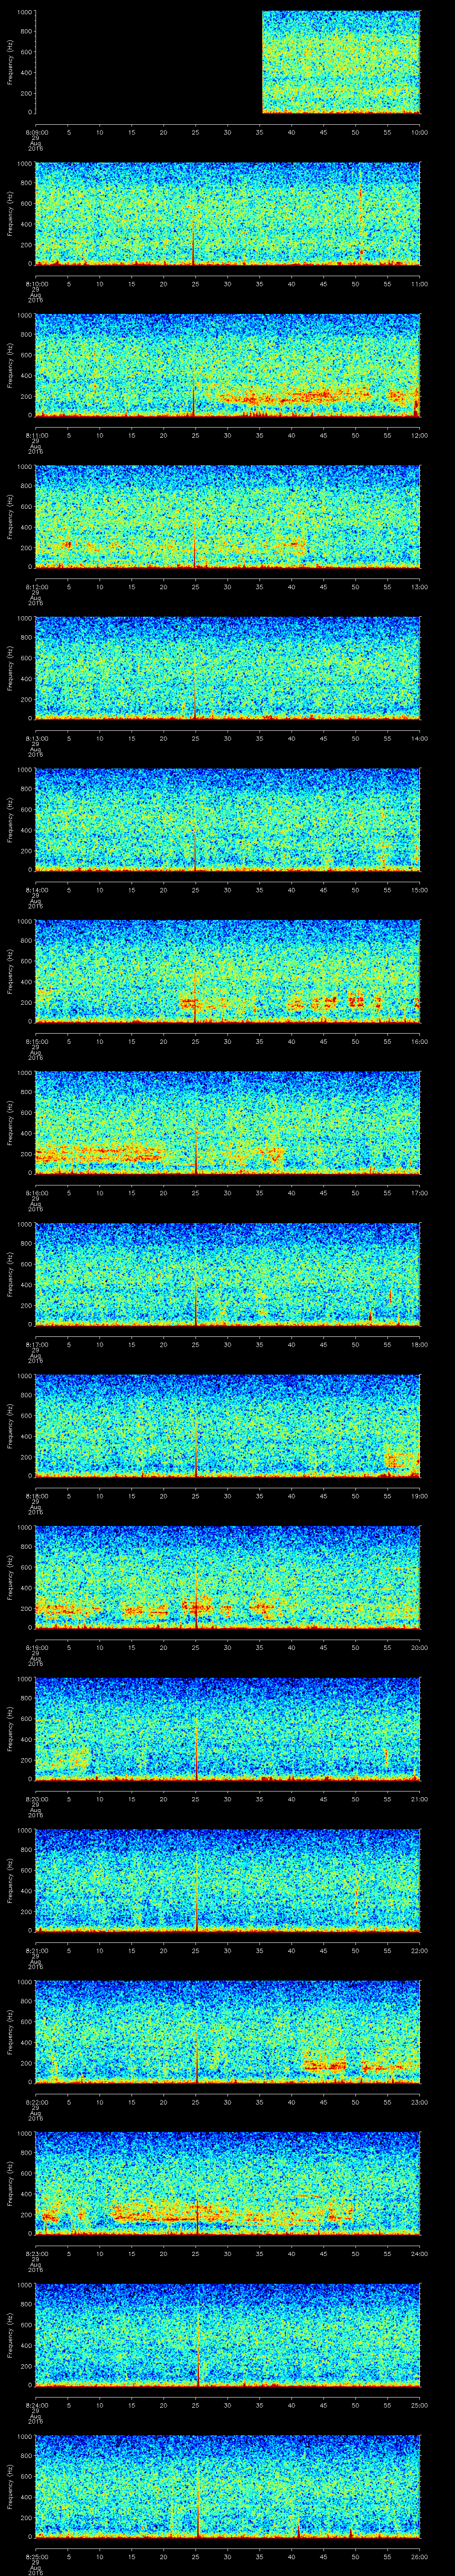Open the 8:24:00 spectrogram plot

(x=227, y=2335)
